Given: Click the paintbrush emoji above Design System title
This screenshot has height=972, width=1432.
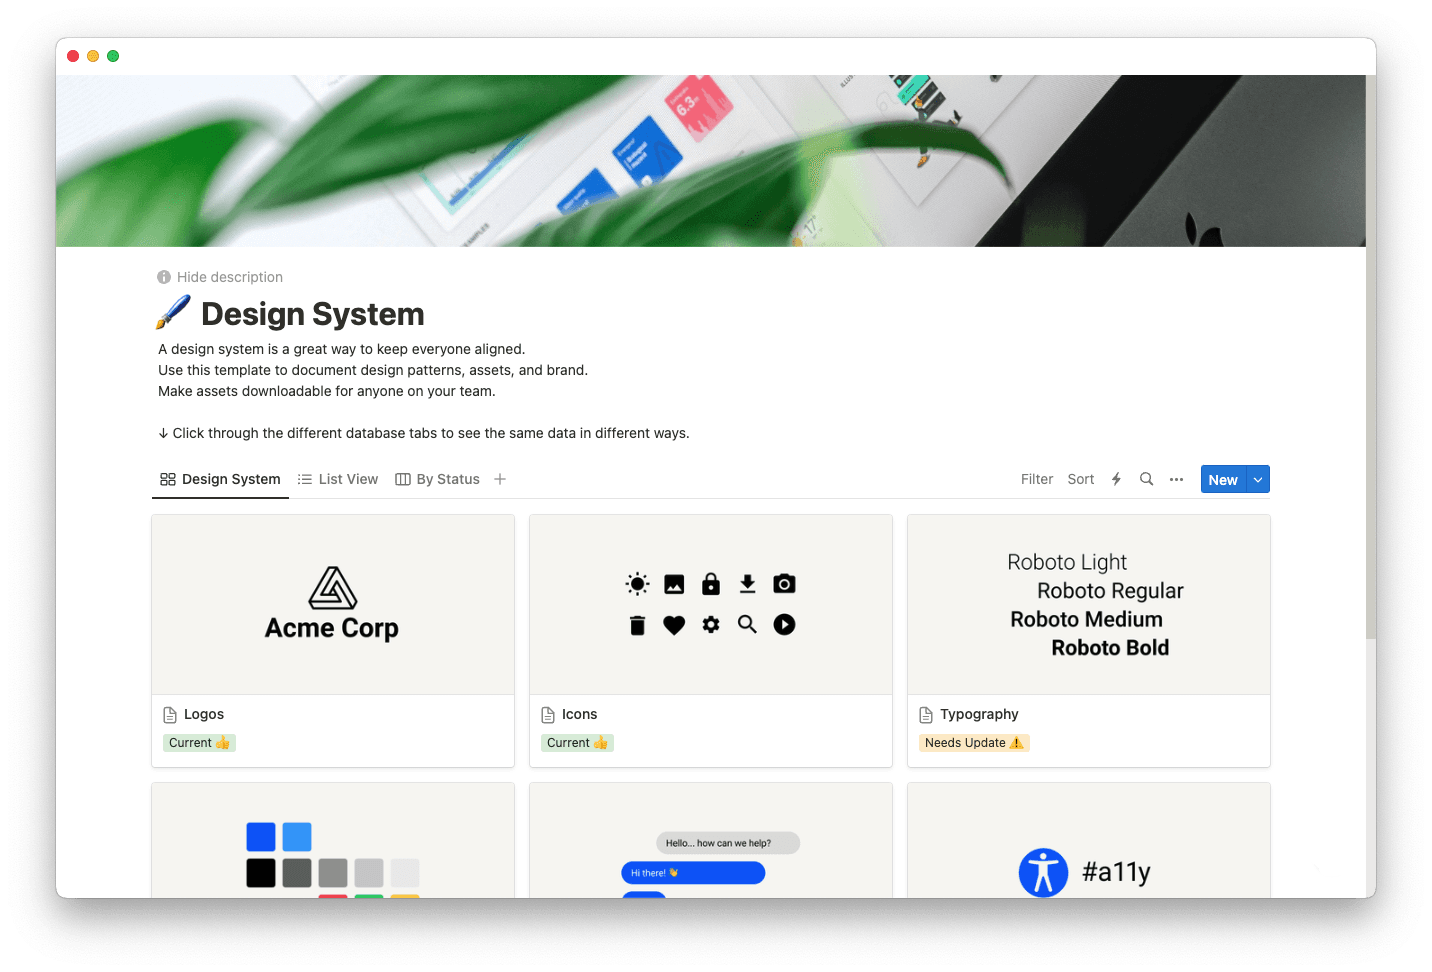Looking at the screenshot, I should pyautogui.click(x=172, y=312).
